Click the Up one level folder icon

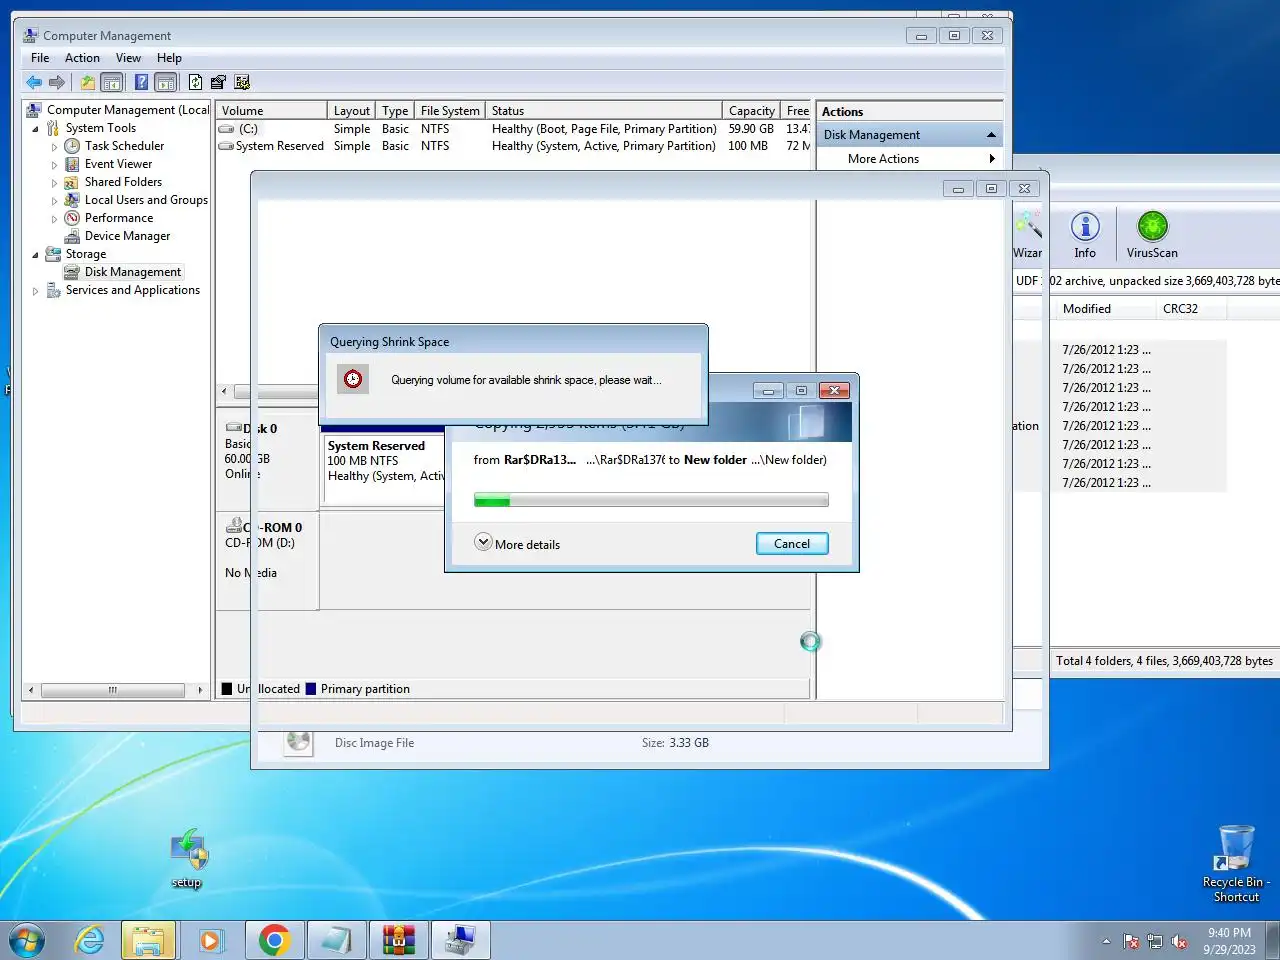(x=88, y=82)
